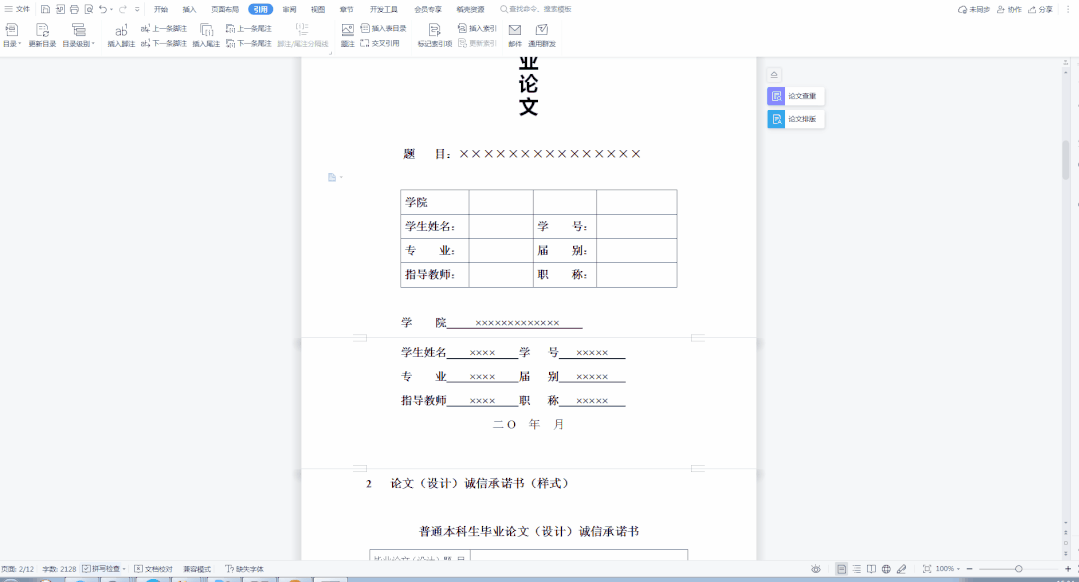Click the 交叉引用 (Cross-reference) button
This screenshot has width=1079, height=582.
pyautogui.click(x=380, y=43)
